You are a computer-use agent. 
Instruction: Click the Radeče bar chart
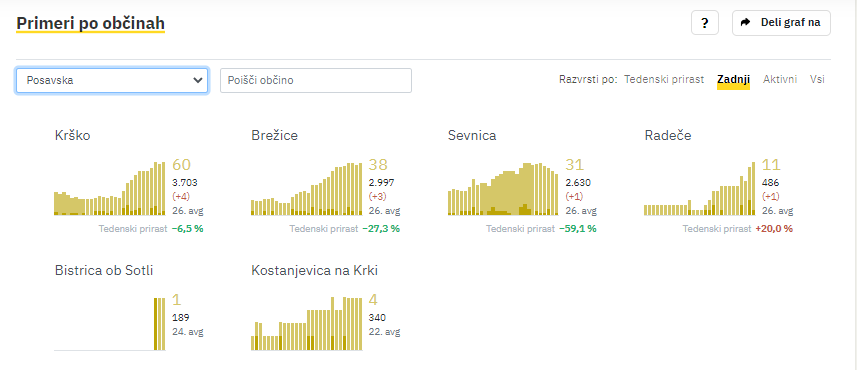coord(699,189)
